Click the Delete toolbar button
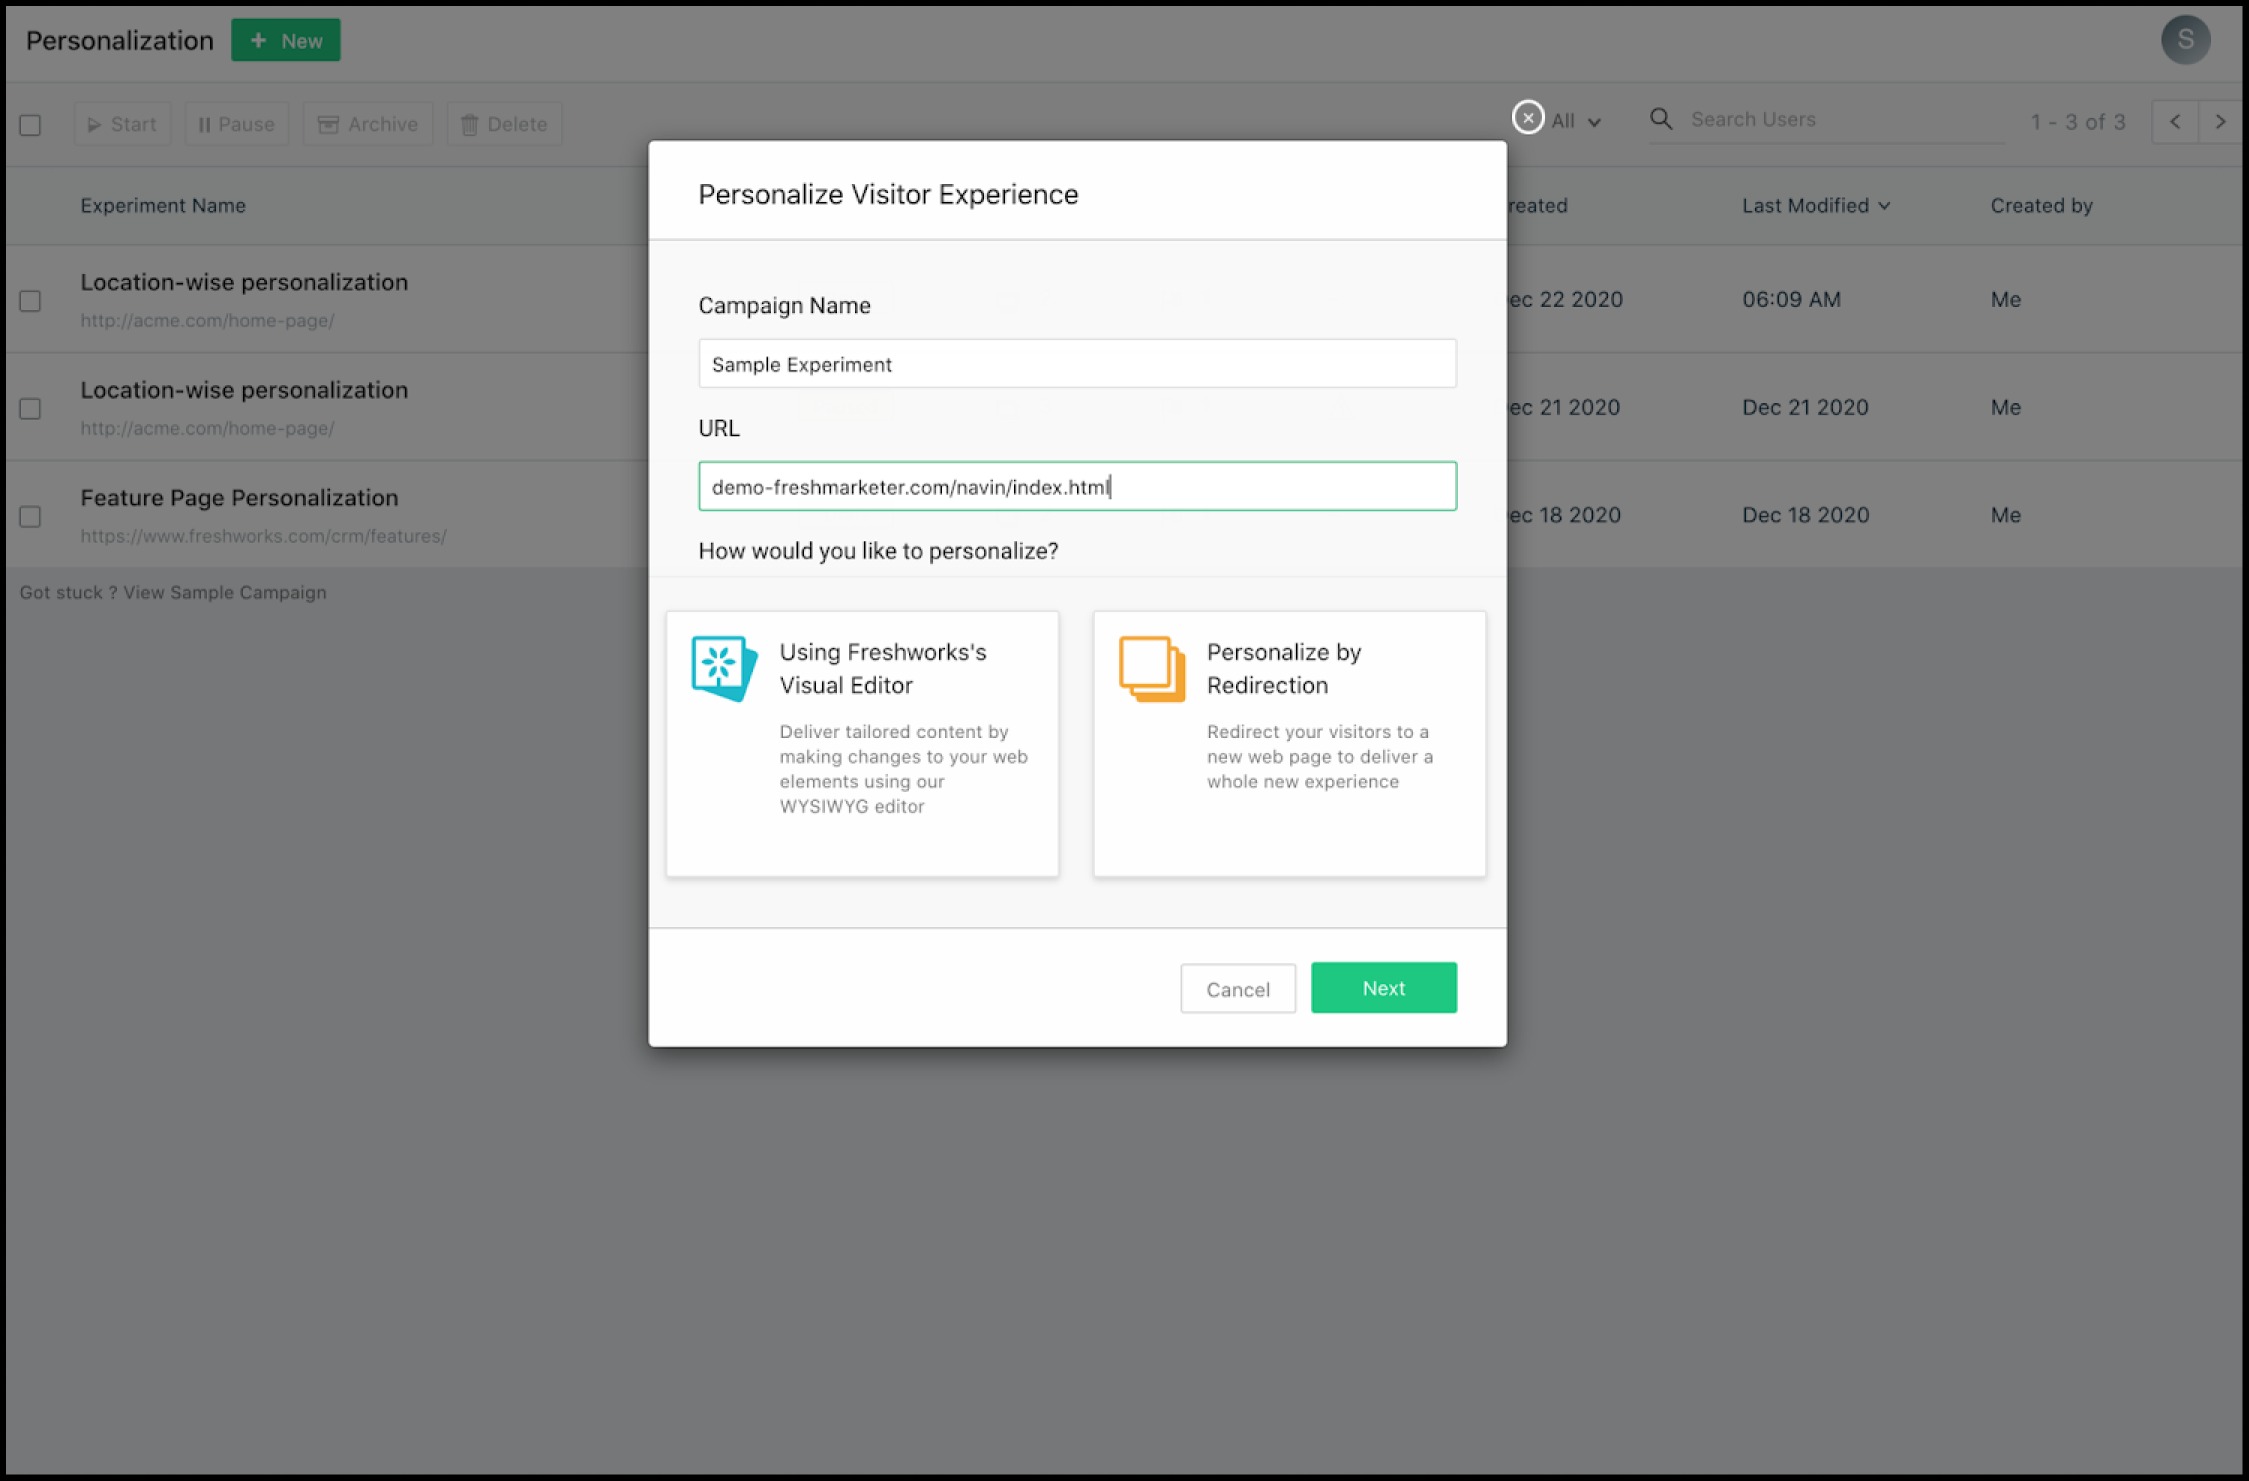 pos(504,124)
